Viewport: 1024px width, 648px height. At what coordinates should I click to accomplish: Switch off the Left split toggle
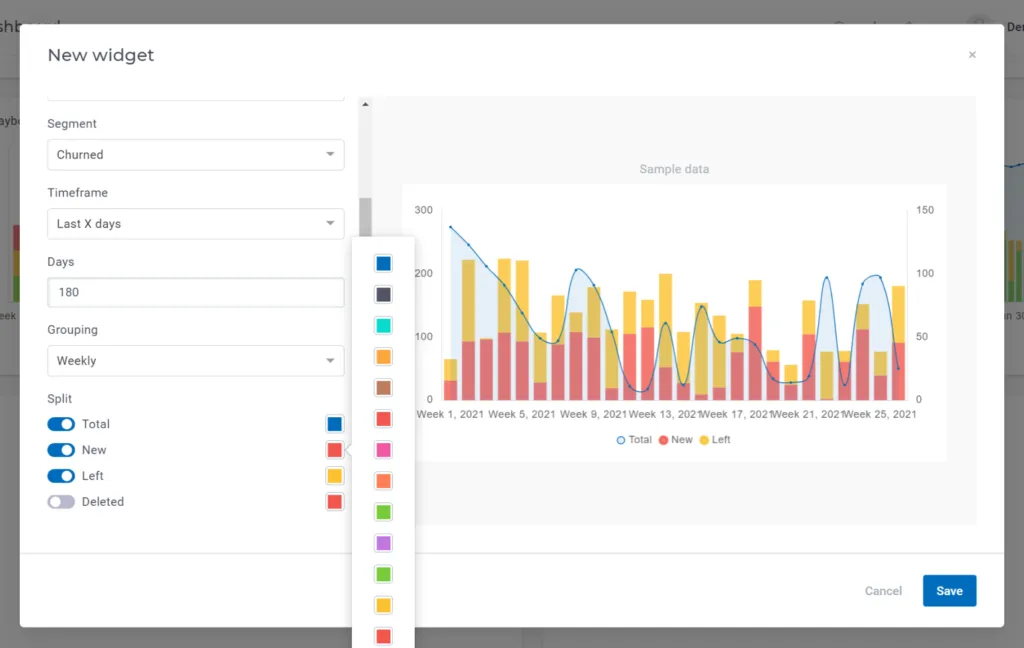[61, 476]
